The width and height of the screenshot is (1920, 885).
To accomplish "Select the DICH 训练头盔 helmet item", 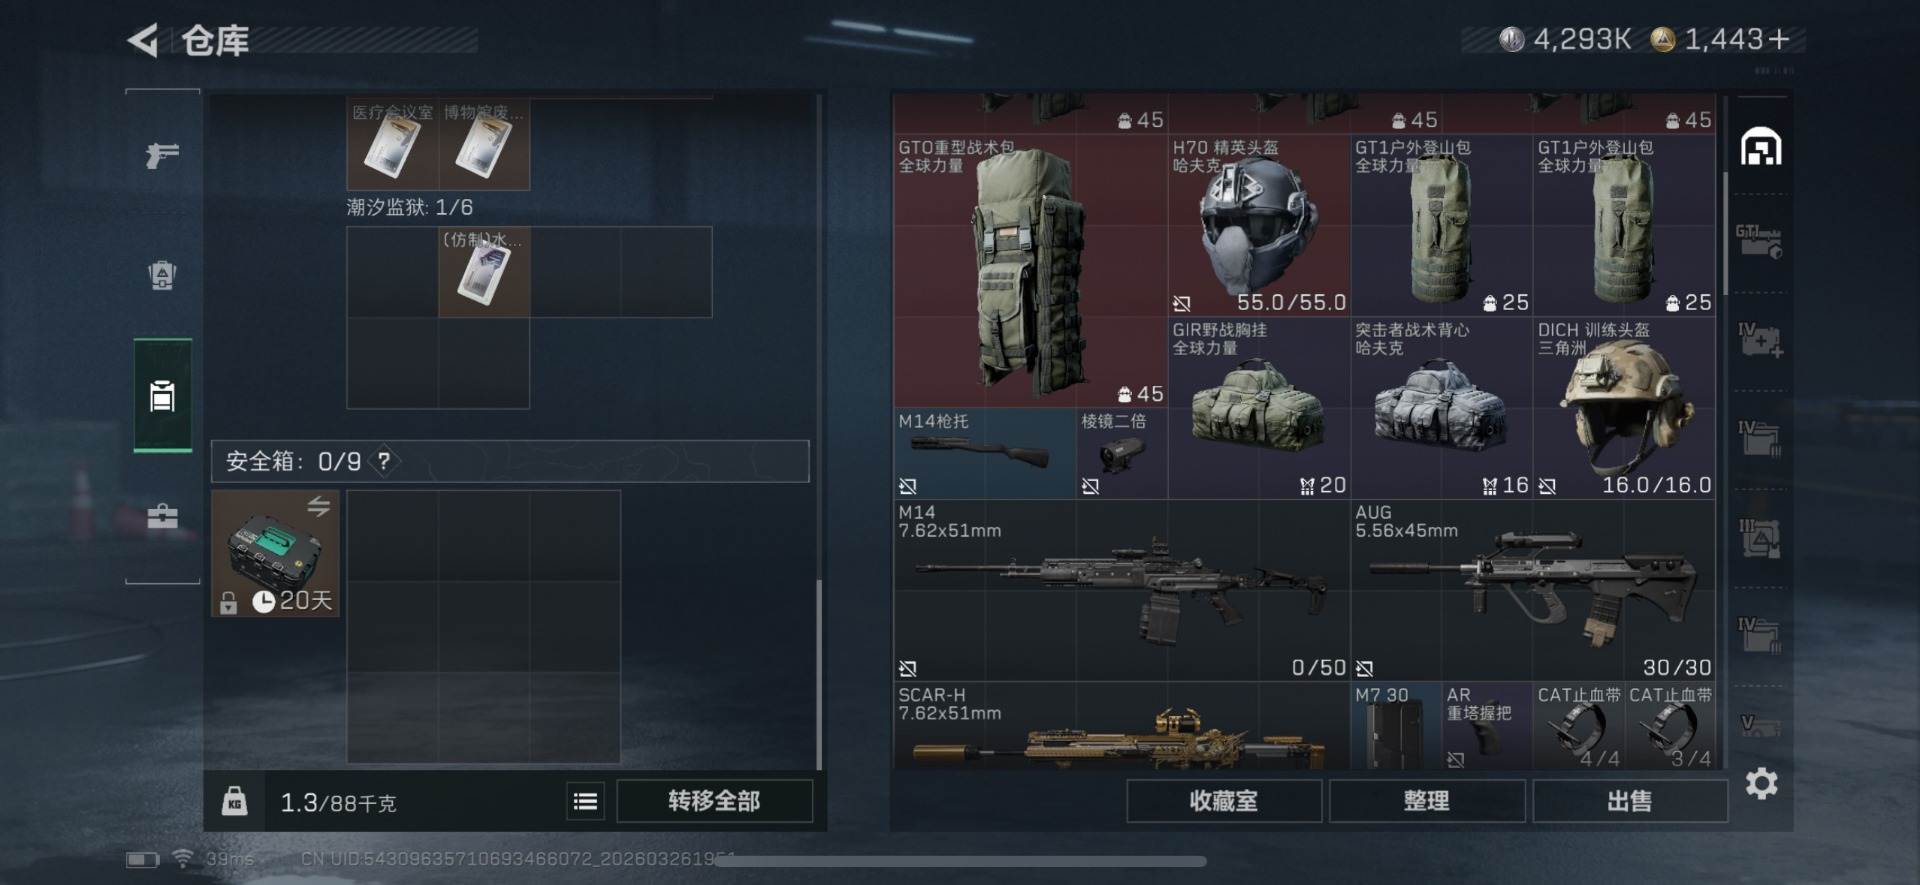I will [x=1625, y=409].
